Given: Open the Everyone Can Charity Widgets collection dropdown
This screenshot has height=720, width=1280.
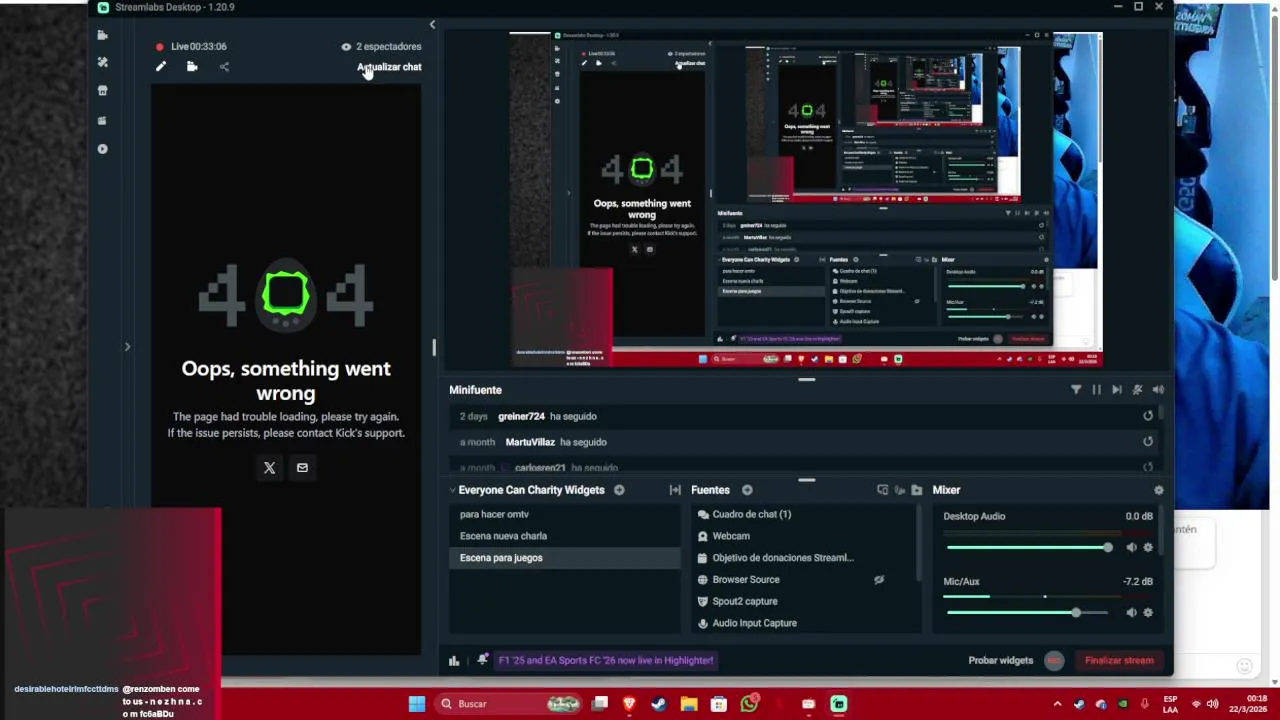Looking at the screenshot, I should (526, 490).
